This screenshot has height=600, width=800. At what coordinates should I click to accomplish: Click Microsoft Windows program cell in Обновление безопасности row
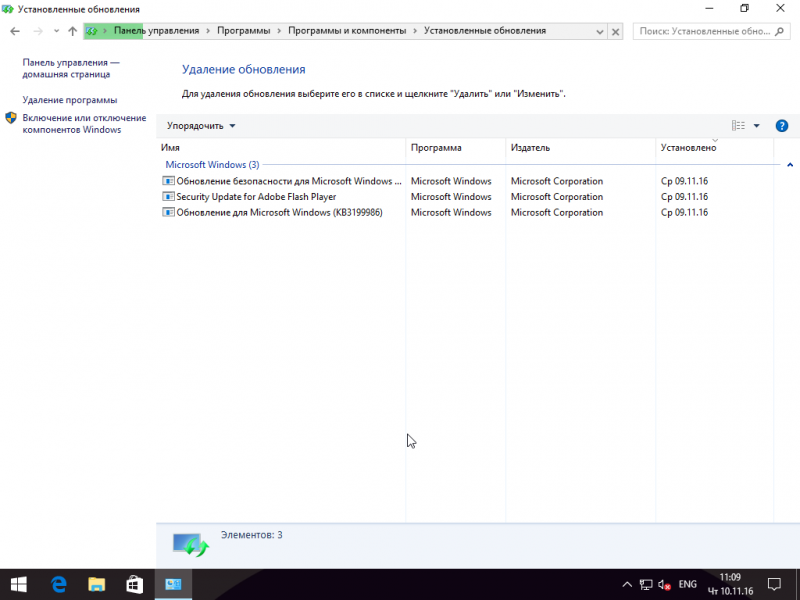point(451,181)
